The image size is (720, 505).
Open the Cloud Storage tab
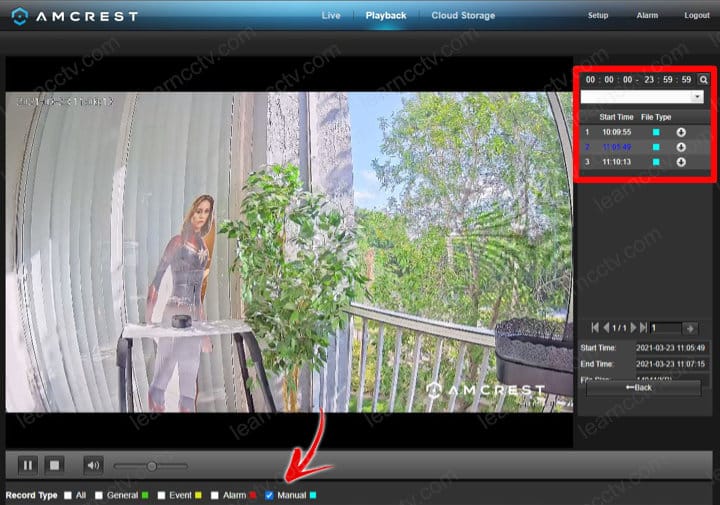tap(463, 16)
